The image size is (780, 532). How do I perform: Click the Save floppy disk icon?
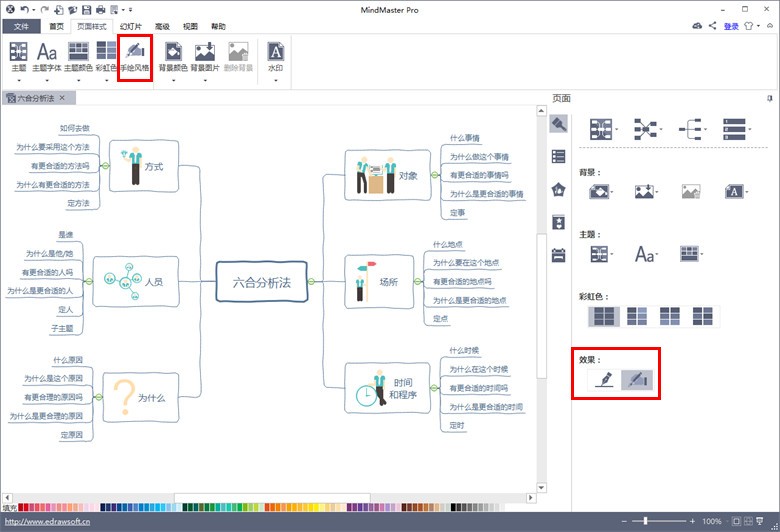(x=87, y=9)
